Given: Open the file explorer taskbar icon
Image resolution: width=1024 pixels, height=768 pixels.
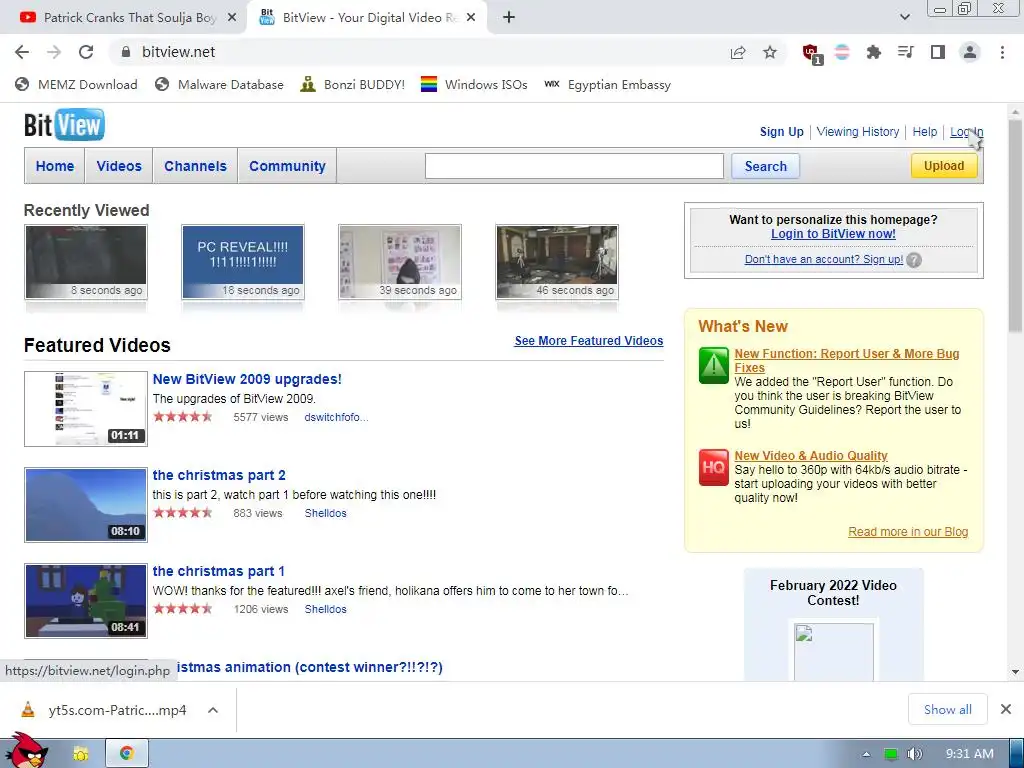Looking at the screenshot, I should pos(80,754).
